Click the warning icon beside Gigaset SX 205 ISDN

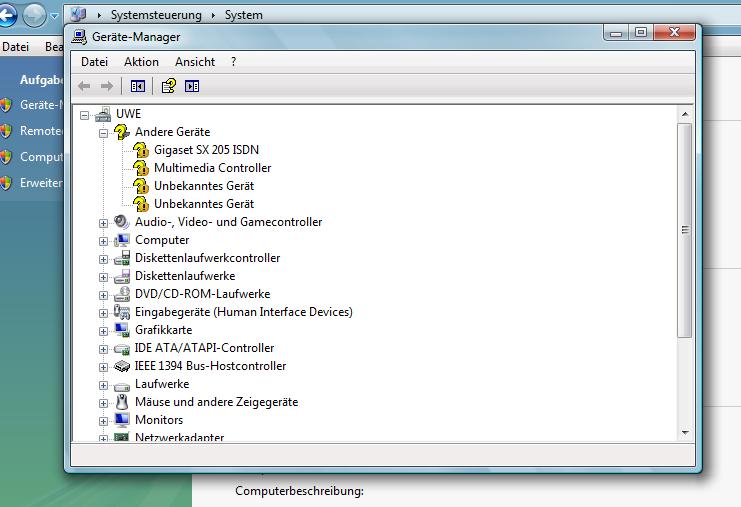(141, 150)
